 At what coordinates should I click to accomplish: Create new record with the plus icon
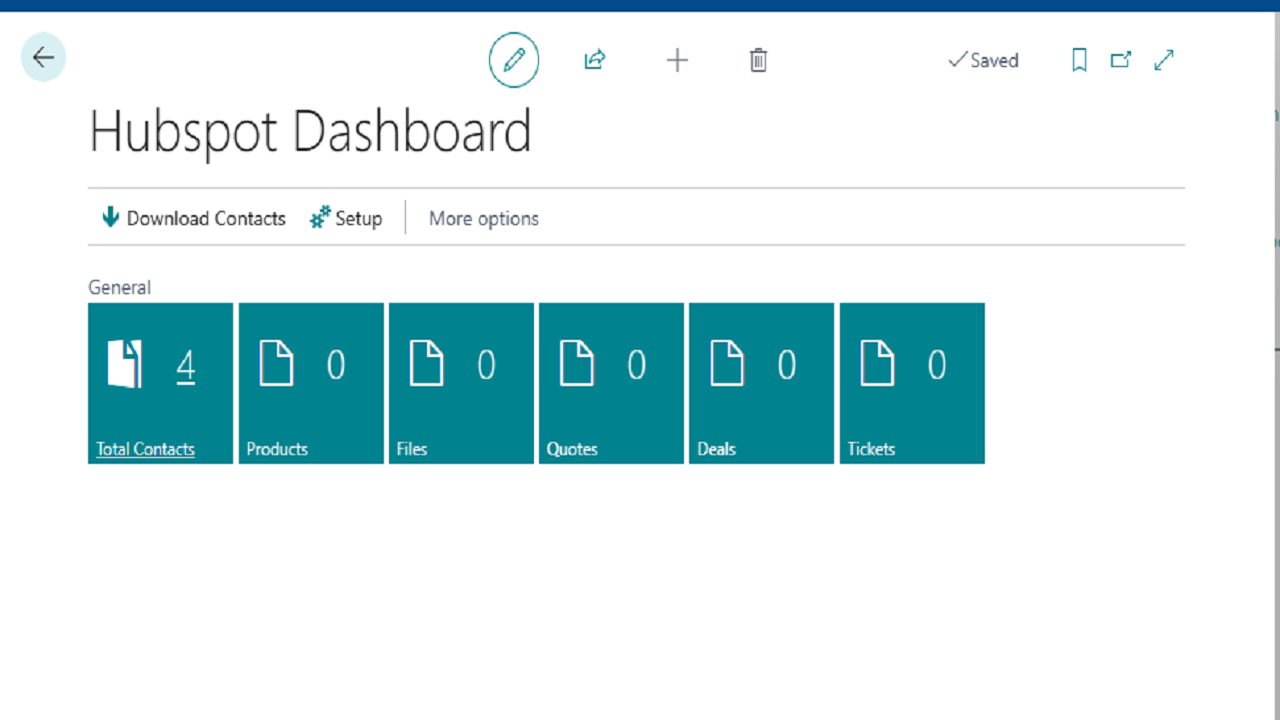677,60
